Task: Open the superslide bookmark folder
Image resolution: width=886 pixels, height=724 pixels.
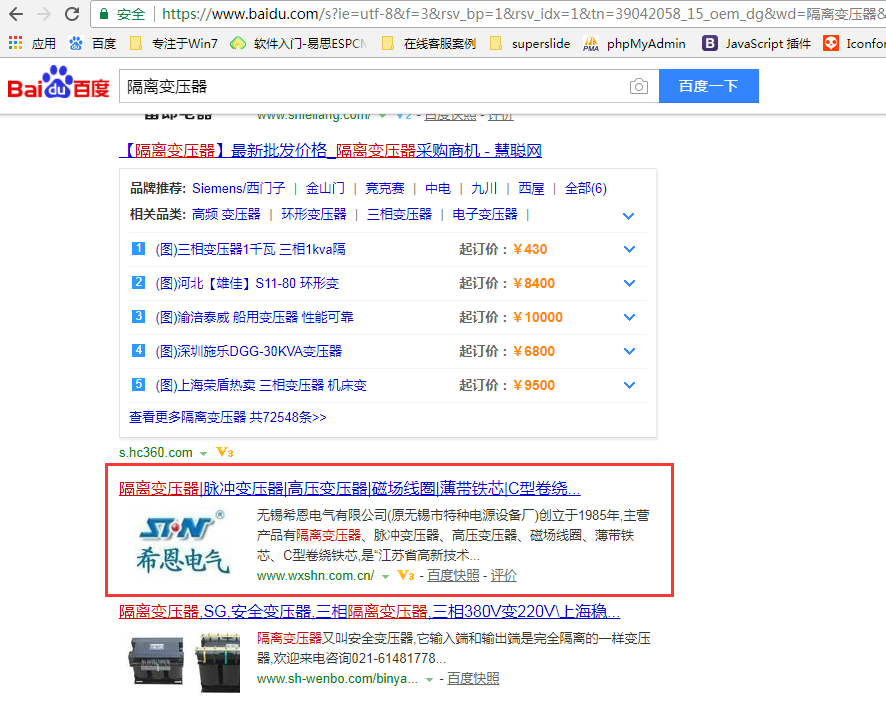Action: 530,43
